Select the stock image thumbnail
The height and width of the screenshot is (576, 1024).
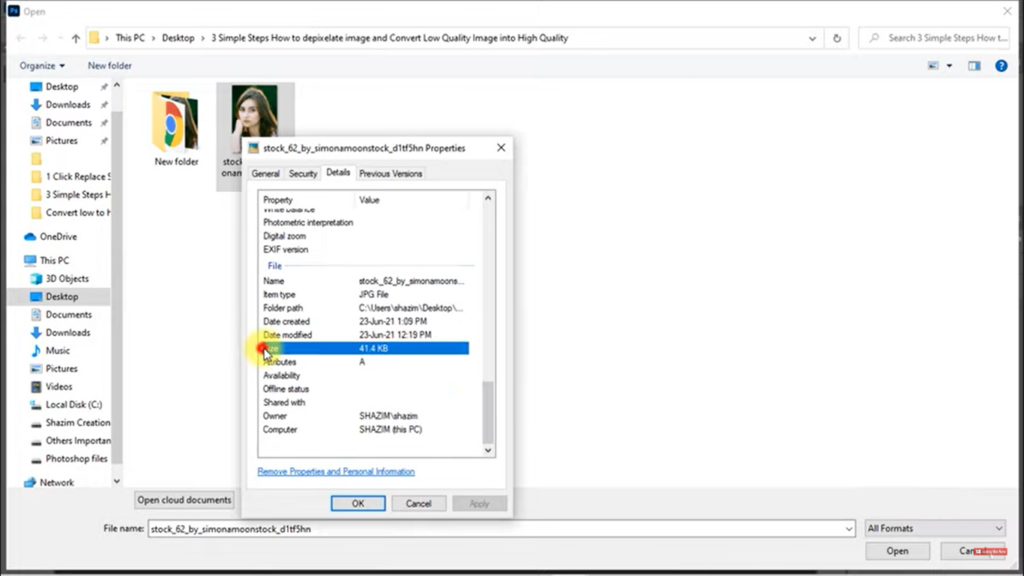click(255, 110)
